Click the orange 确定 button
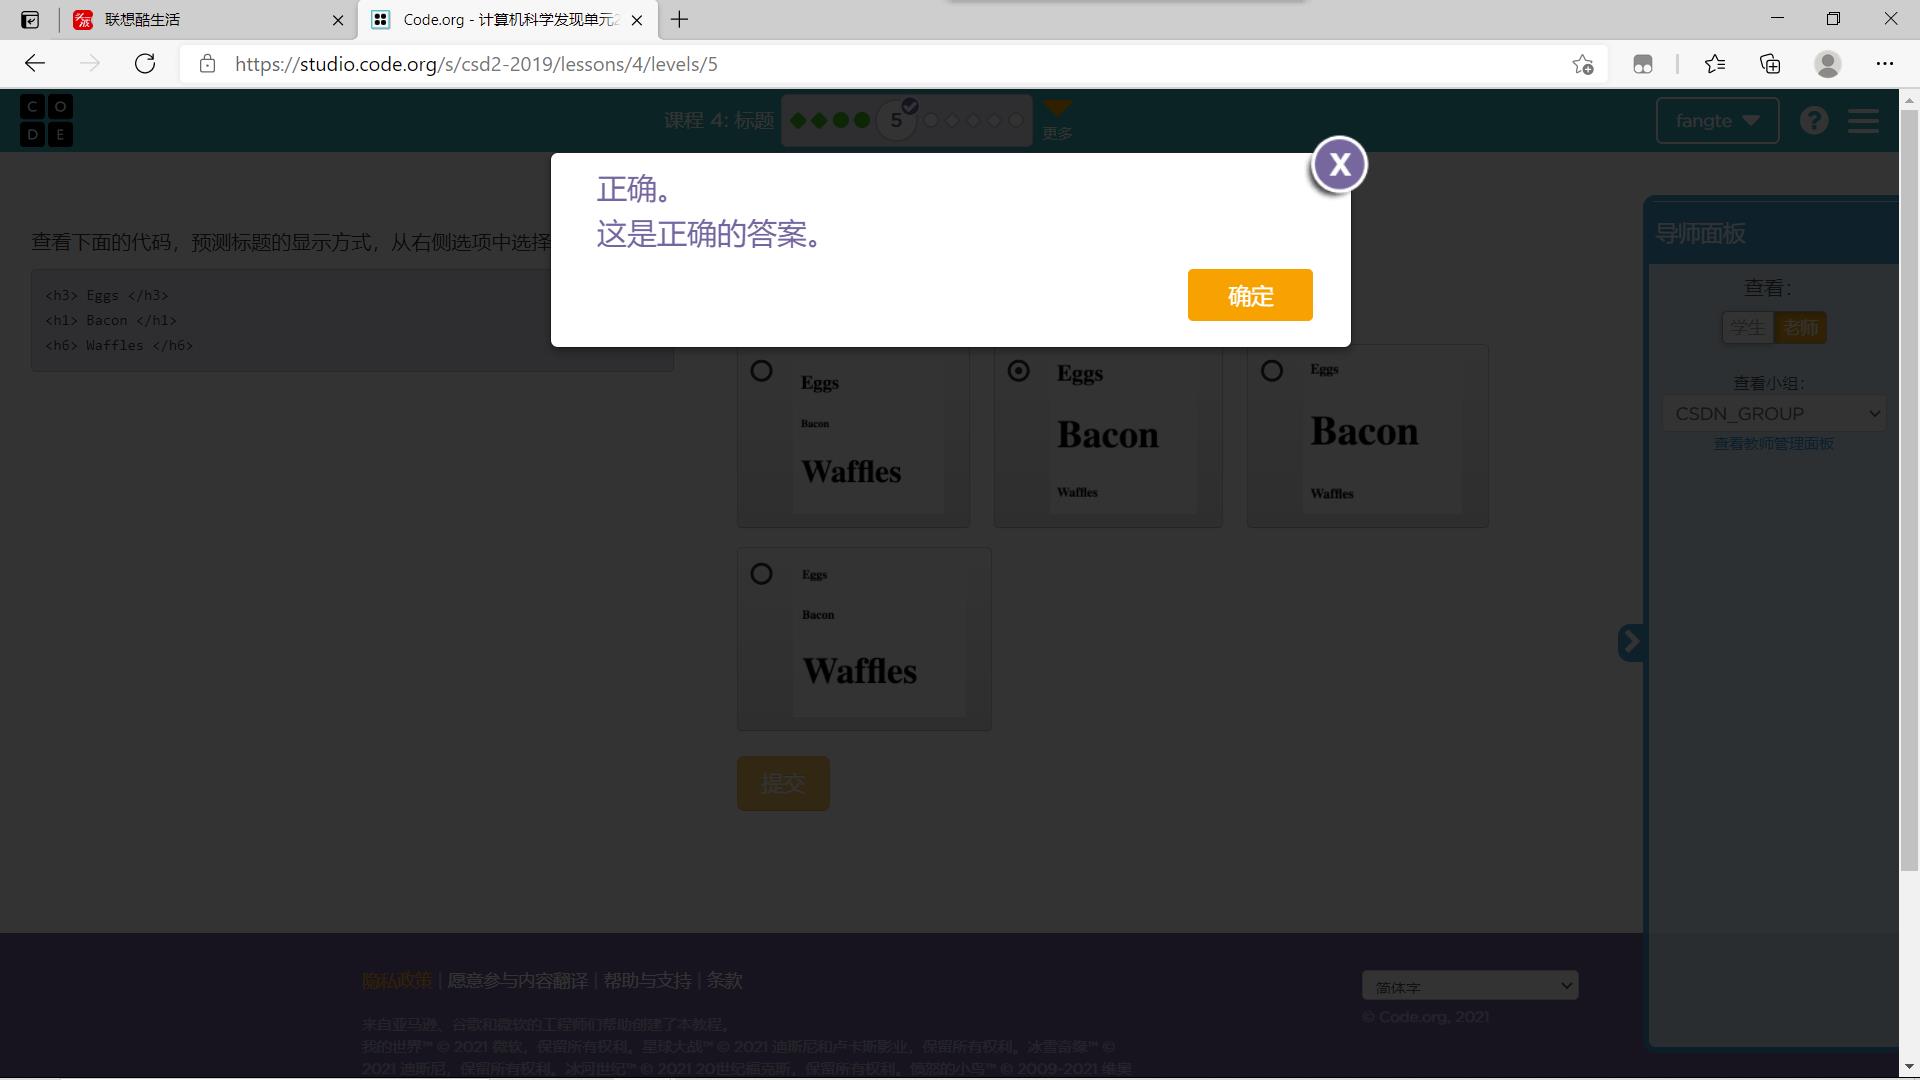 pos(1250,295)
